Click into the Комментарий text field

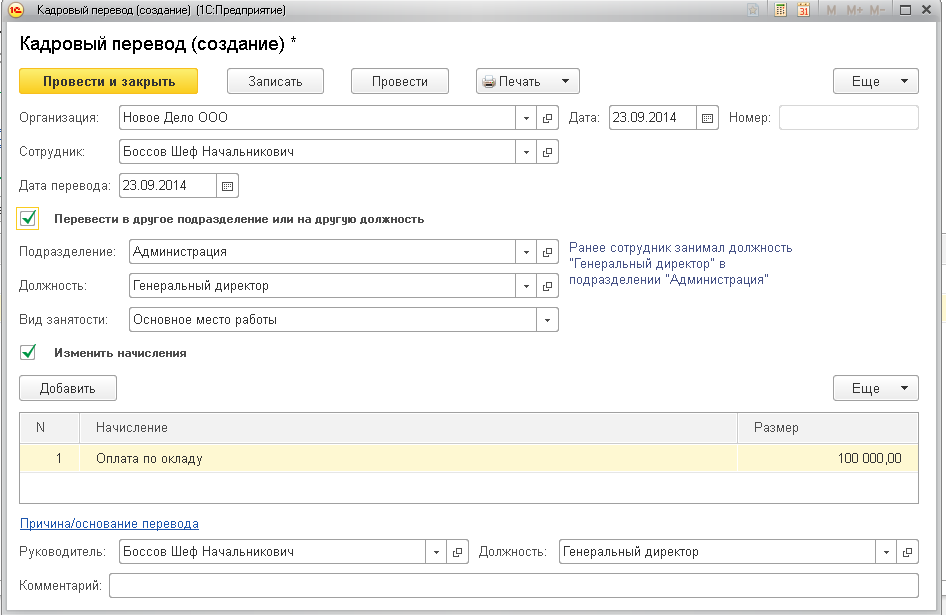point(513,585)
